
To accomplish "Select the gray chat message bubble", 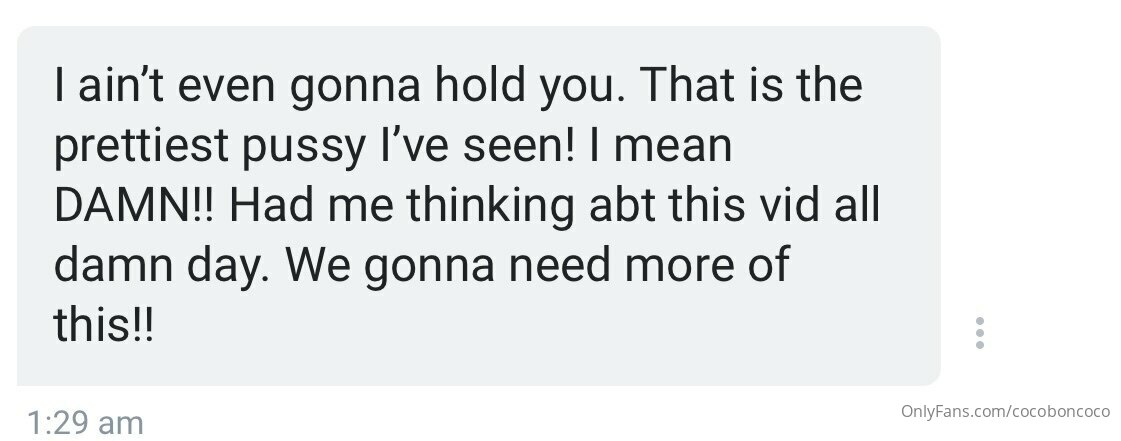I will click(478, 206).
